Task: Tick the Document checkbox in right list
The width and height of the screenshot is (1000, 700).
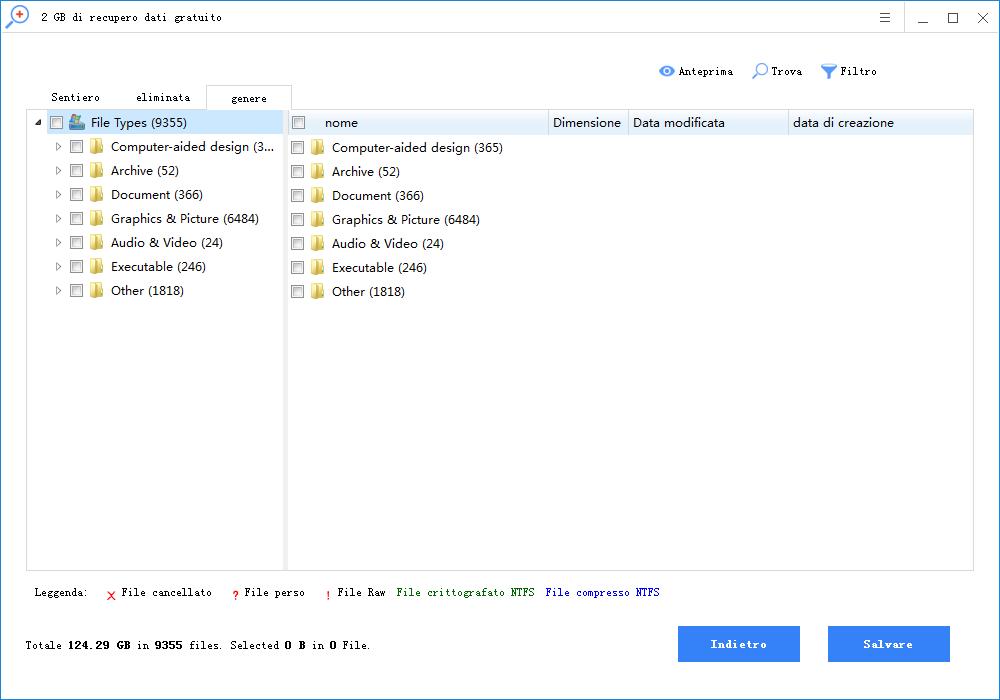Action: coord(297,195)
